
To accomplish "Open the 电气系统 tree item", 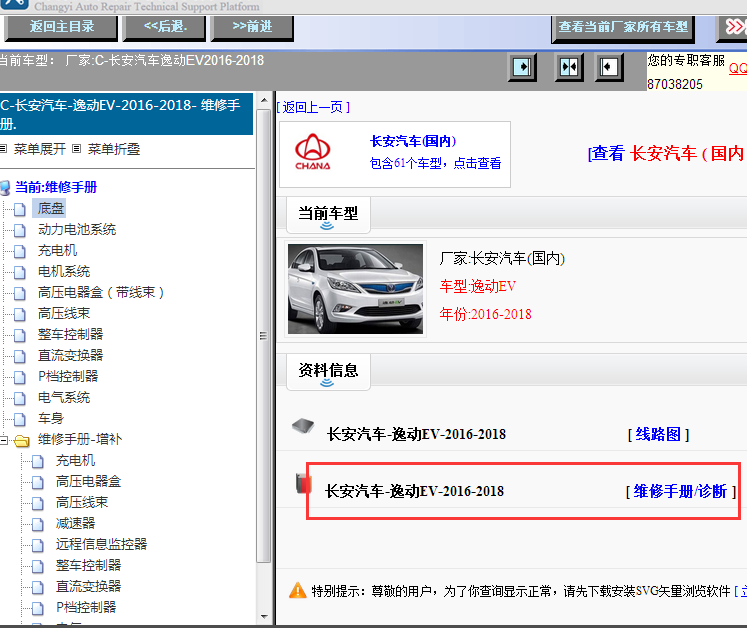I will click(x=64, y=397).
